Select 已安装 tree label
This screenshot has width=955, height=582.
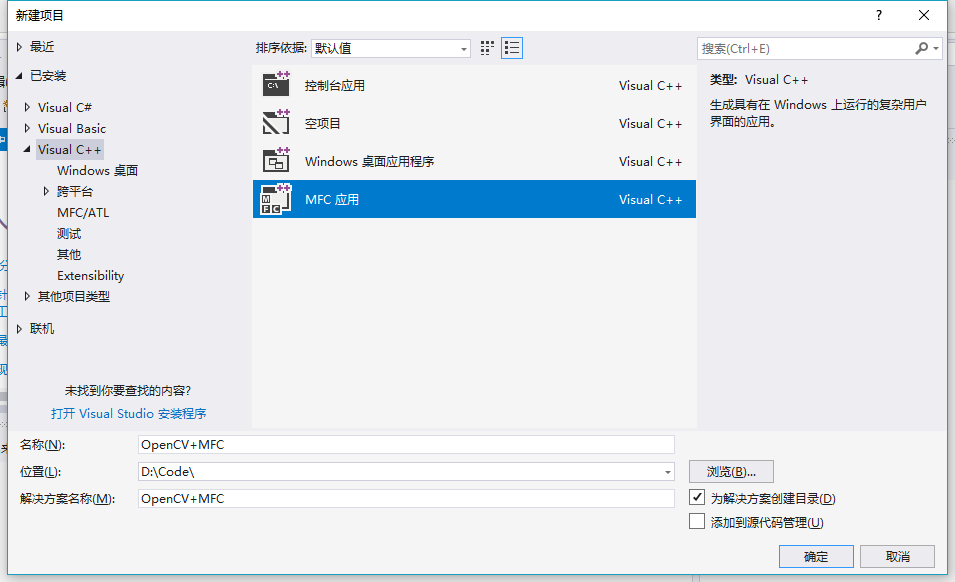pyautogui.click(x=48, y=75)
